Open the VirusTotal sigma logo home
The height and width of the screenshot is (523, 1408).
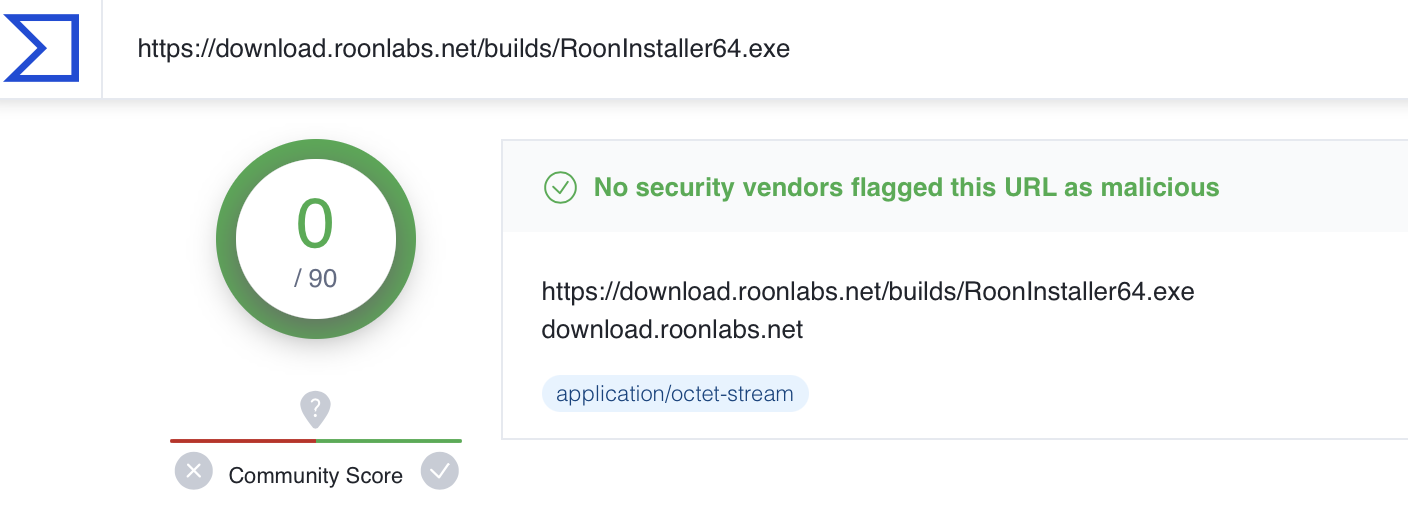(41, 48)
